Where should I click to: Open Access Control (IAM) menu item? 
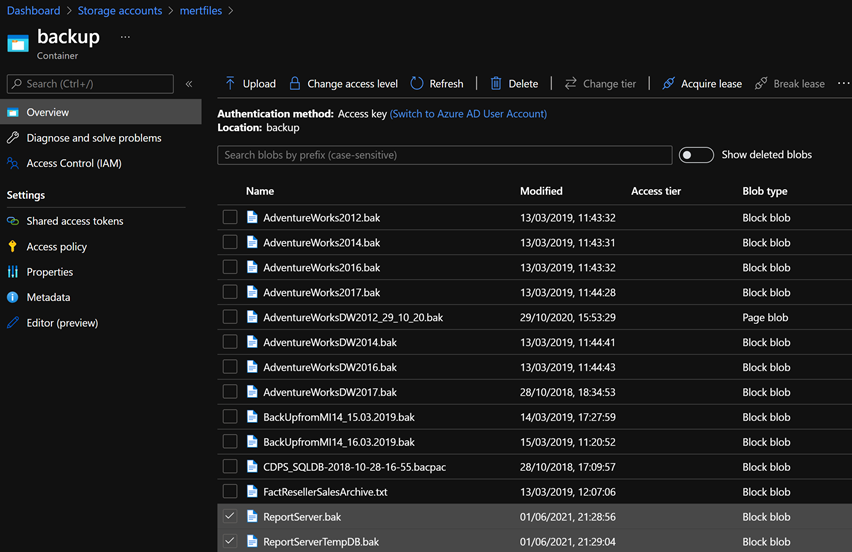coord(73,164)
